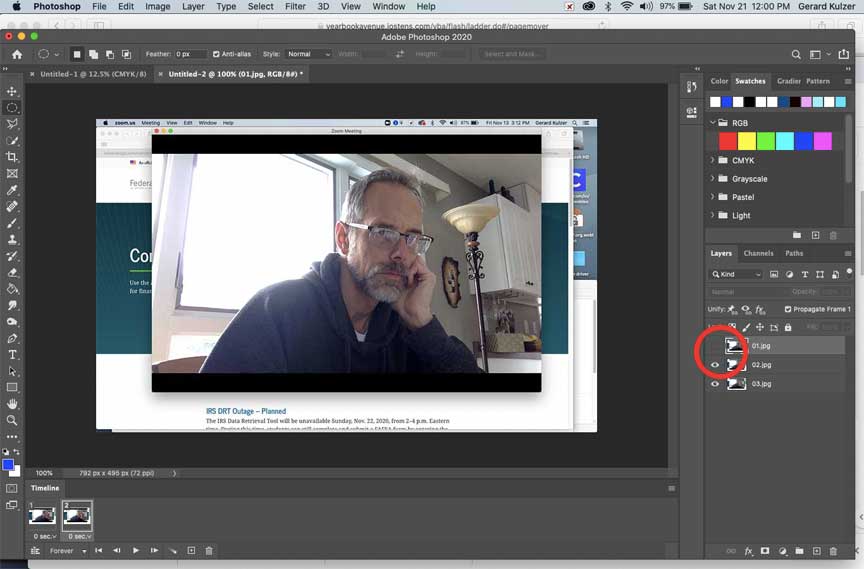Select the Crop tool
The width and height of the screenshot is (864, 569).
tap(12, 157)
